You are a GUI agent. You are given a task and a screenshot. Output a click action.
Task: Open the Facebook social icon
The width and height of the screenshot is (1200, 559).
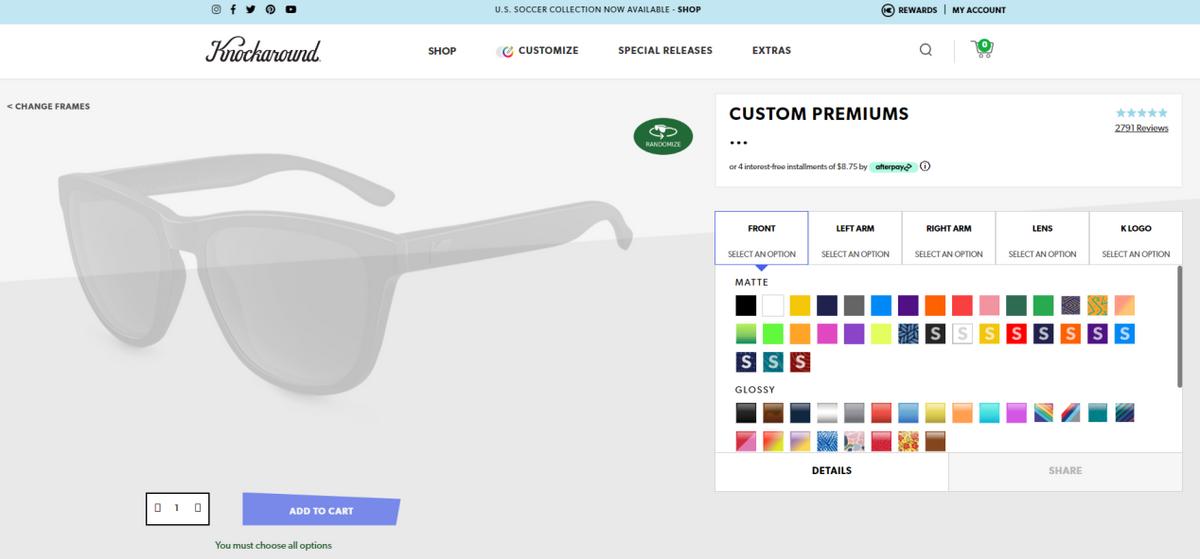click(x=233, y=10)
